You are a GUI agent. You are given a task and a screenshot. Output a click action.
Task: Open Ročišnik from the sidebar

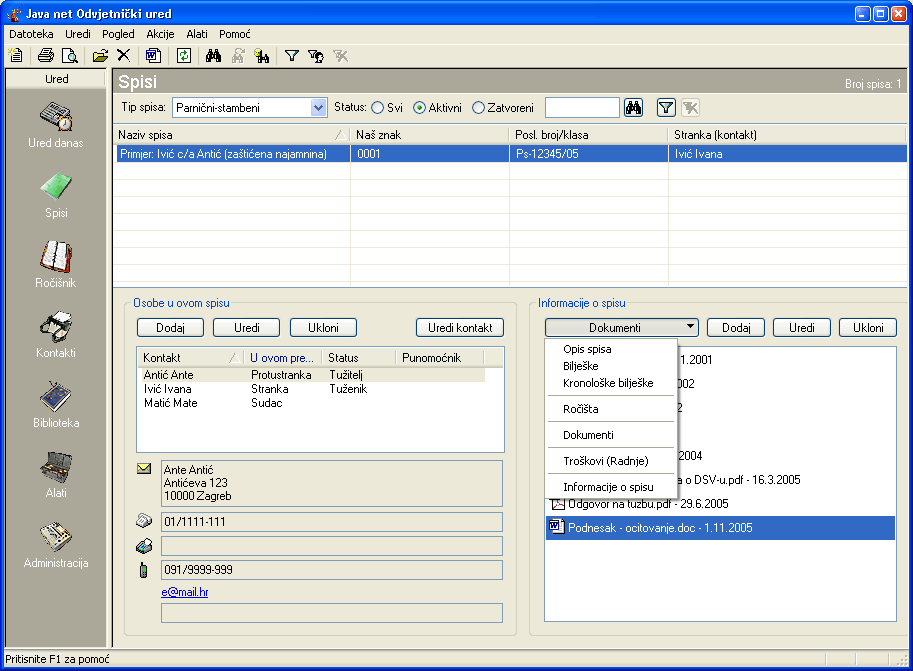(56, 265)
